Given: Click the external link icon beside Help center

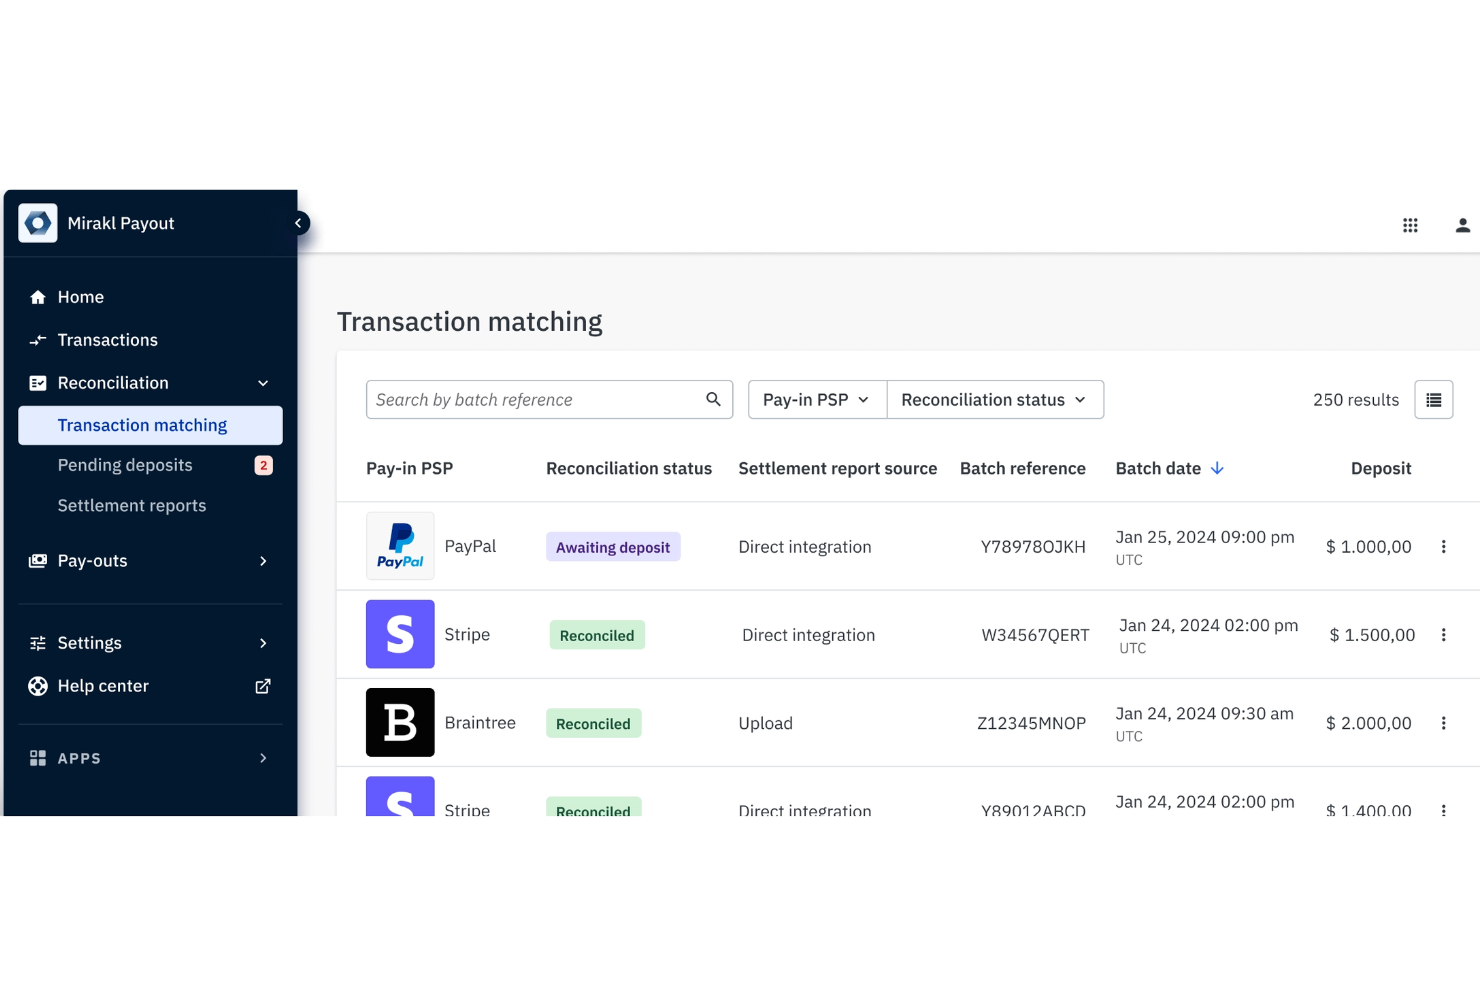Looking at the screenshot, I should click(263, 686).
